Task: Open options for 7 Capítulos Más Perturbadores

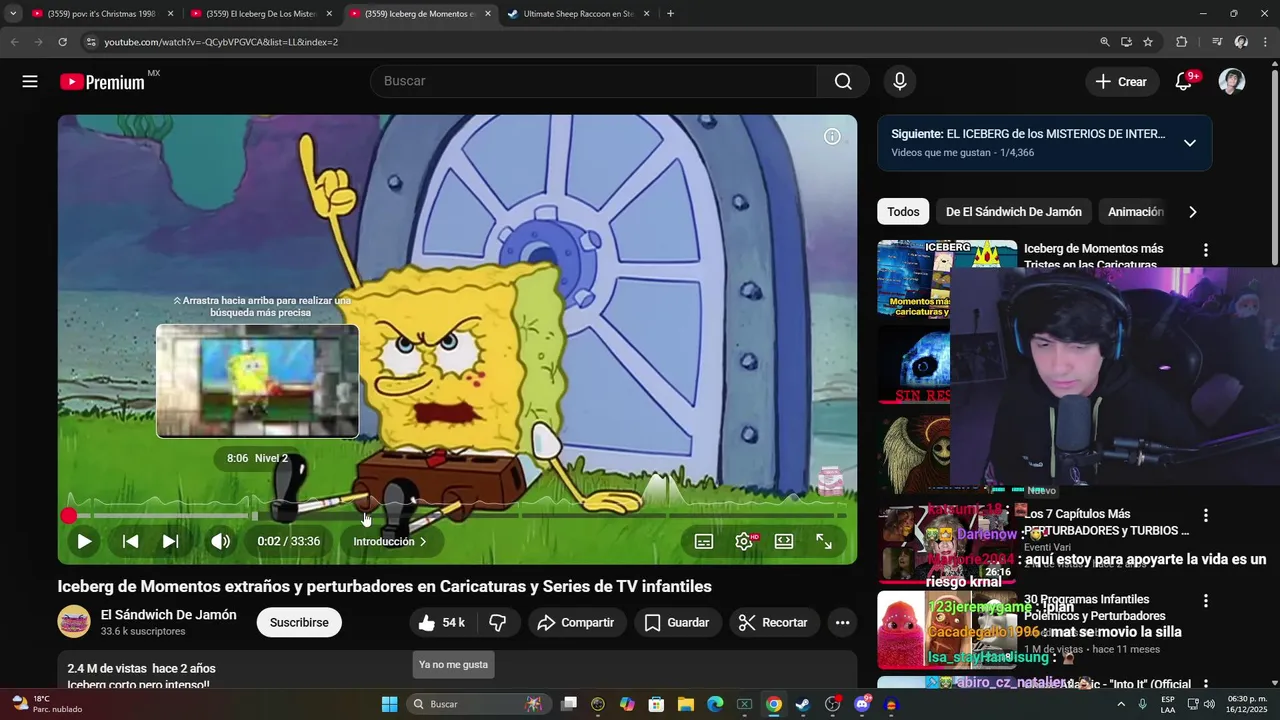Action: coord(1205,515)
